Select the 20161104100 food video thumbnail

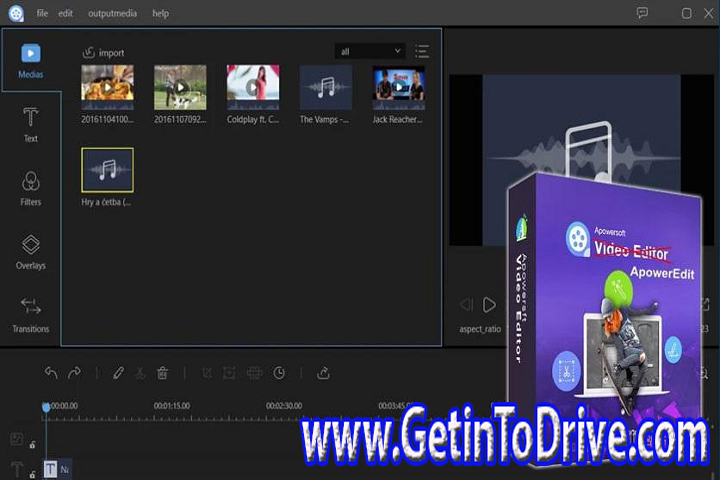(x=107, y=87)
